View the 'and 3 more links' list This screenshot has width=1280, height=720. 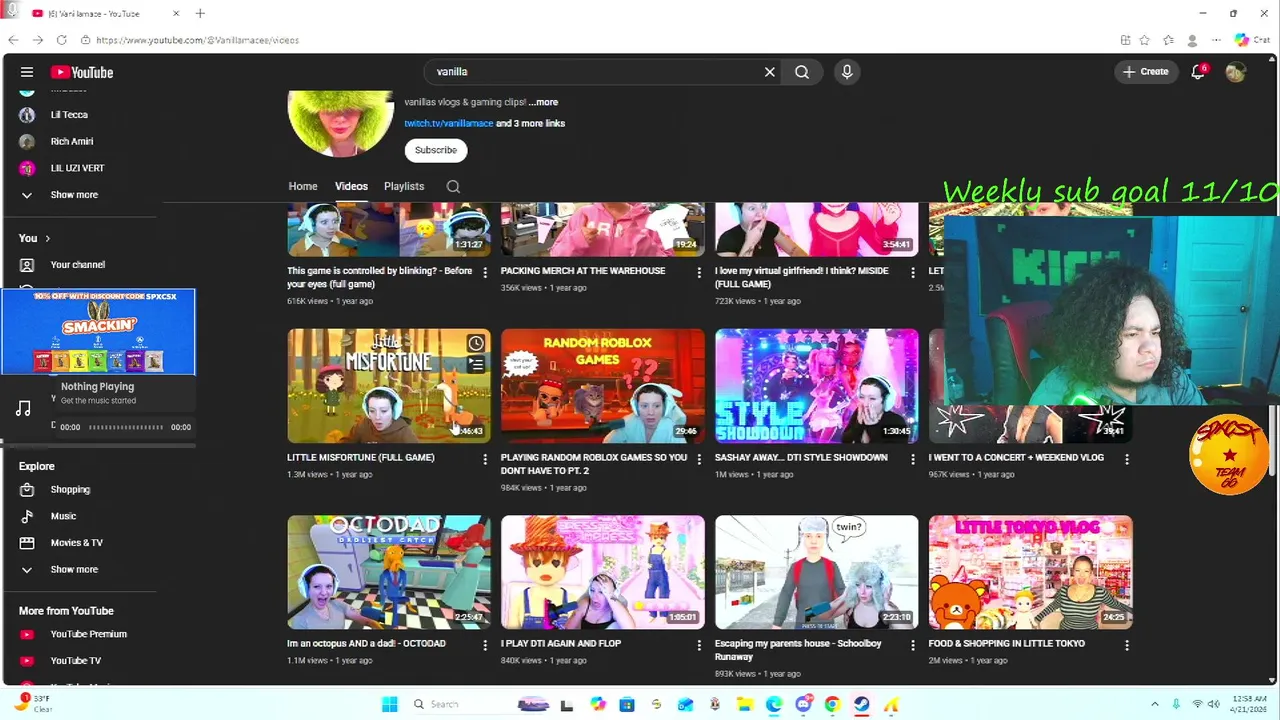pyautogui.click(x=531, y=123)
